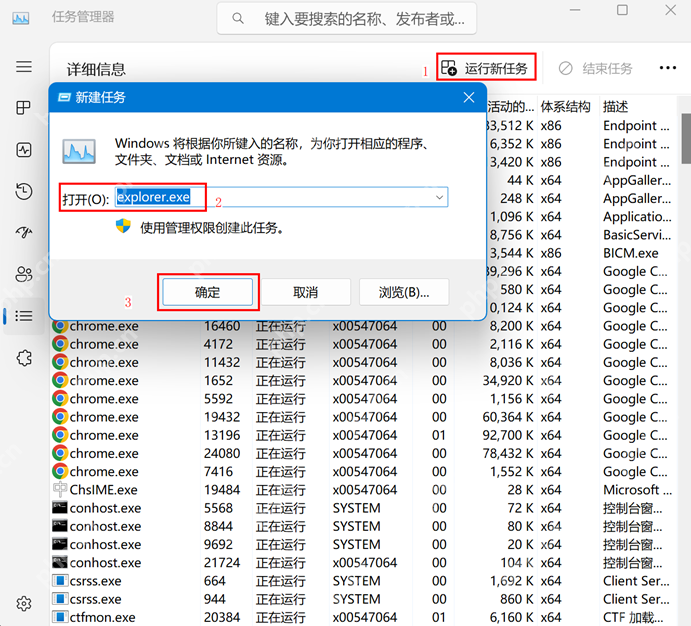This screenshot has height=626, width=691.
Task: Click the 34,920 K memory value
Action: click(508, 380)
